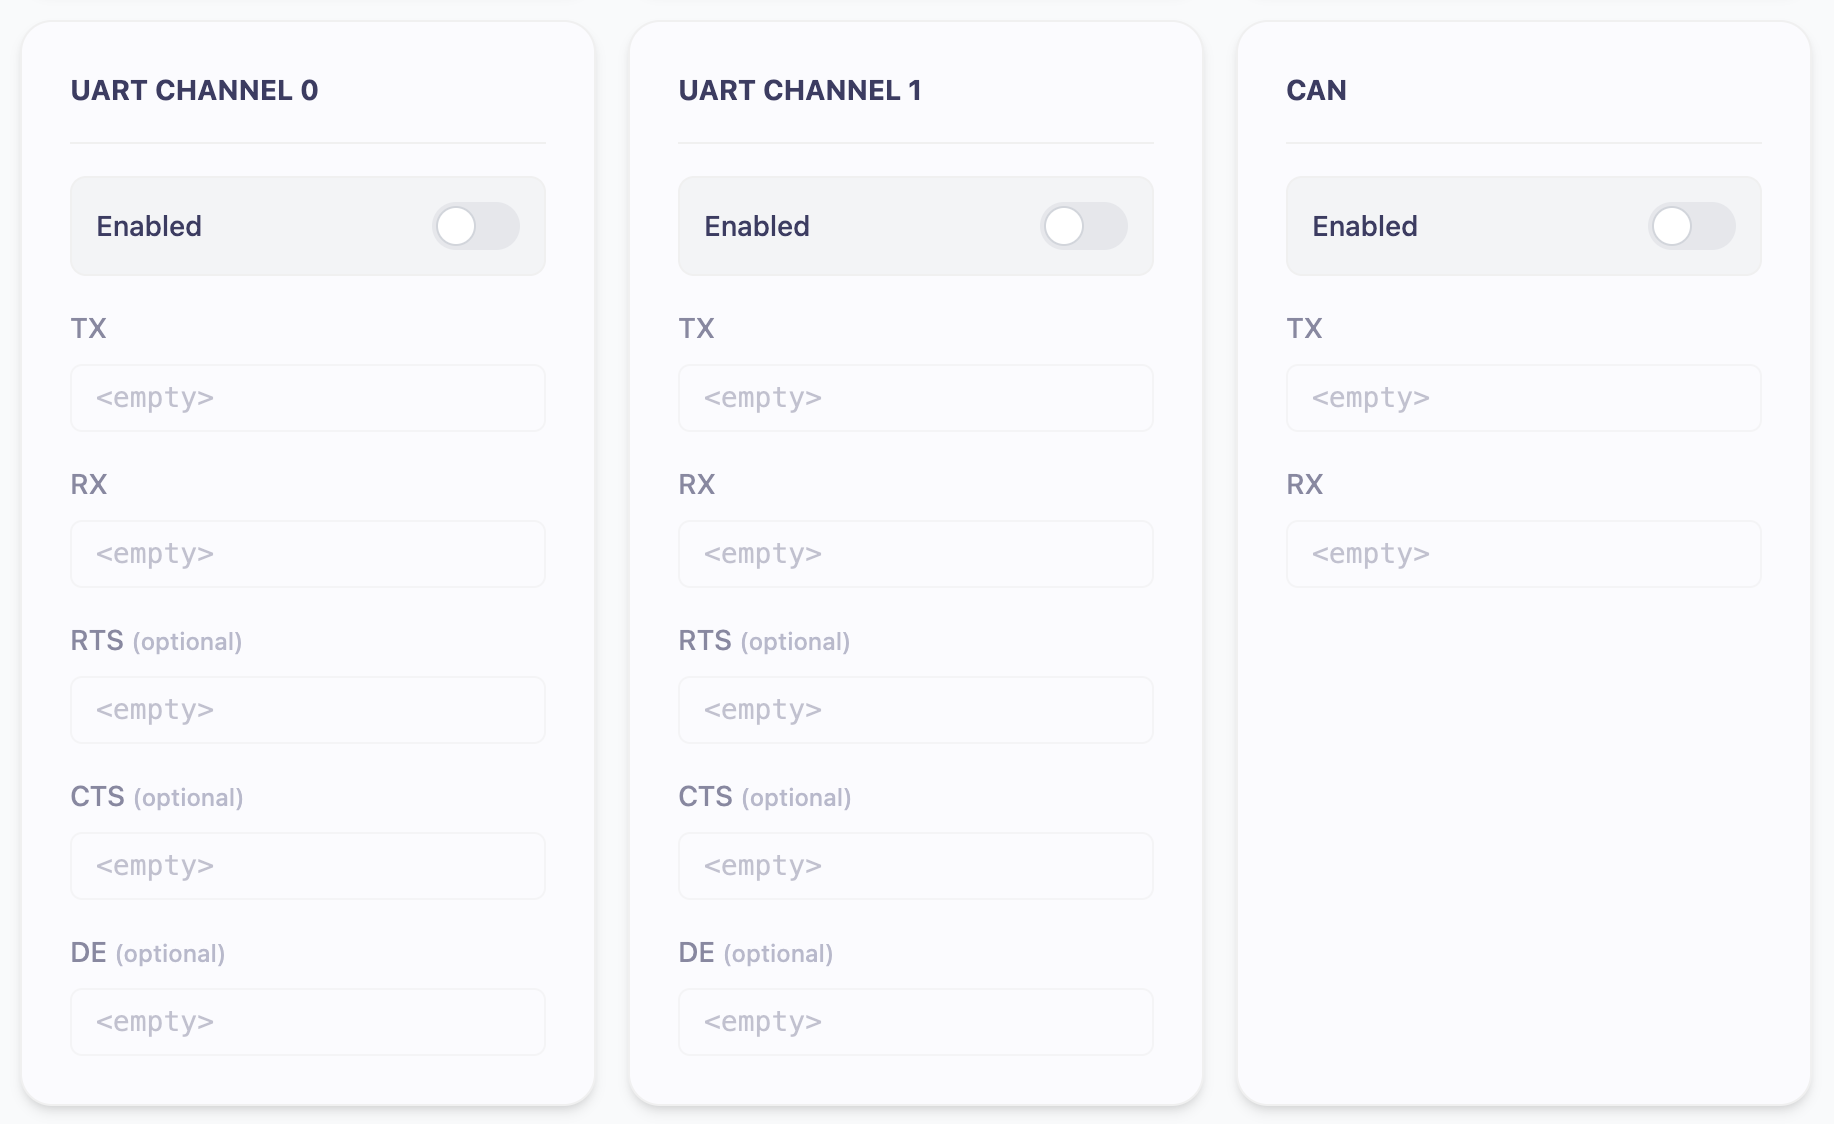Image resolution: width=1834 pixels, height=1124 pixels.
Task: Enable UART Channel 0 toggle
Action: [x=476, y=226]
